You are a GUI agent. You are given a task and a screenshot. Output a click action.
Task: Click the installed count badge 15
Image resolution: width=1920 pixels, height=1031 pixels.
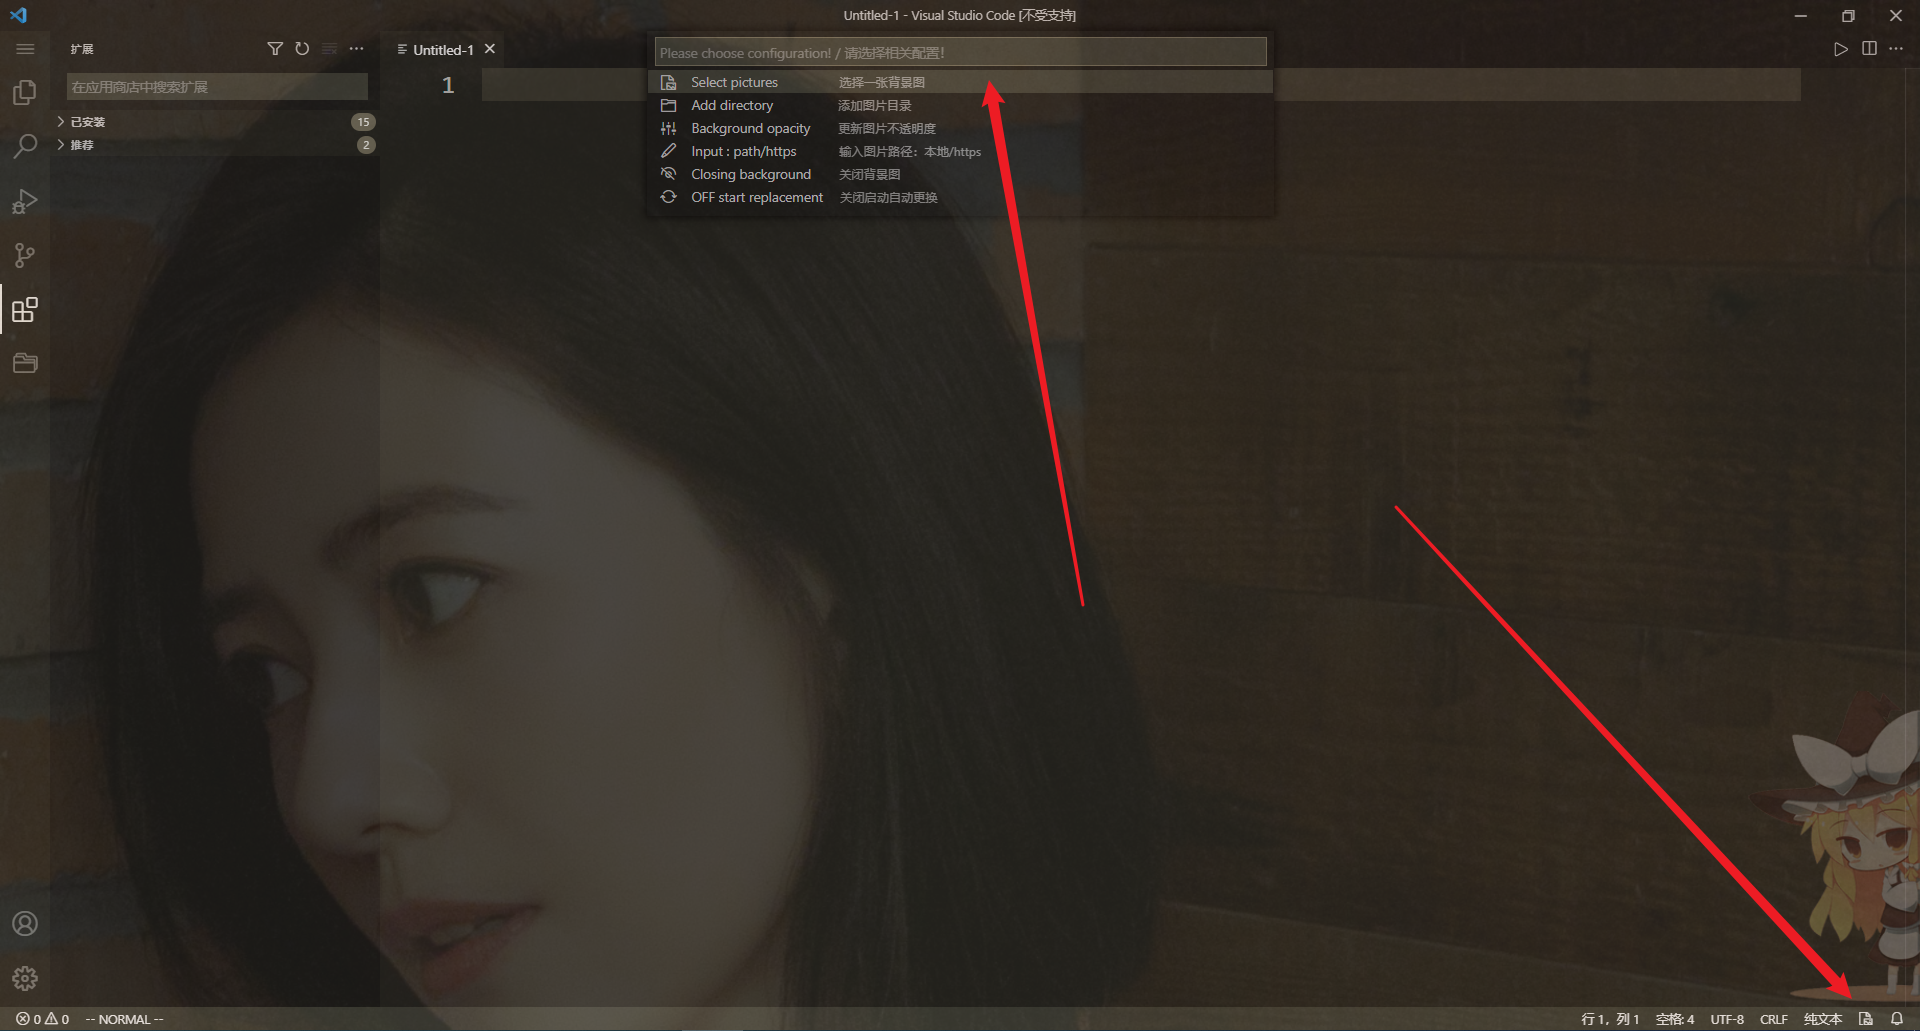click(x=363, y=122)
